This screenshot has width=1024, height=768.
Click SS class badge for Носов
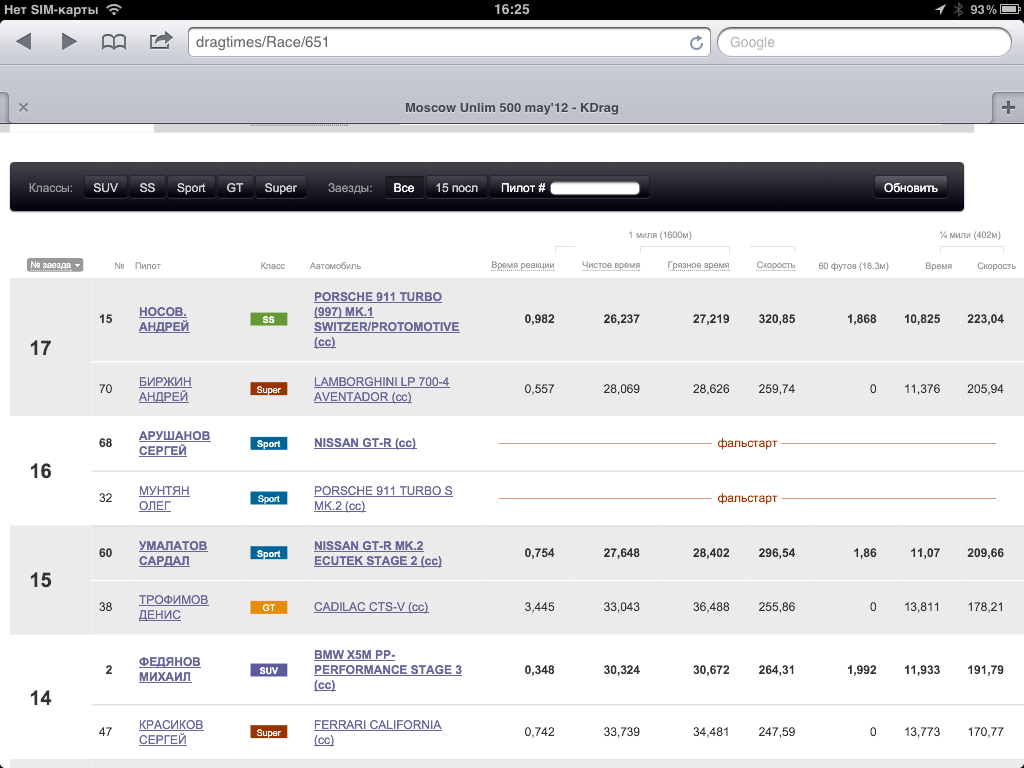pyautogui.click(x=268, y=319)
